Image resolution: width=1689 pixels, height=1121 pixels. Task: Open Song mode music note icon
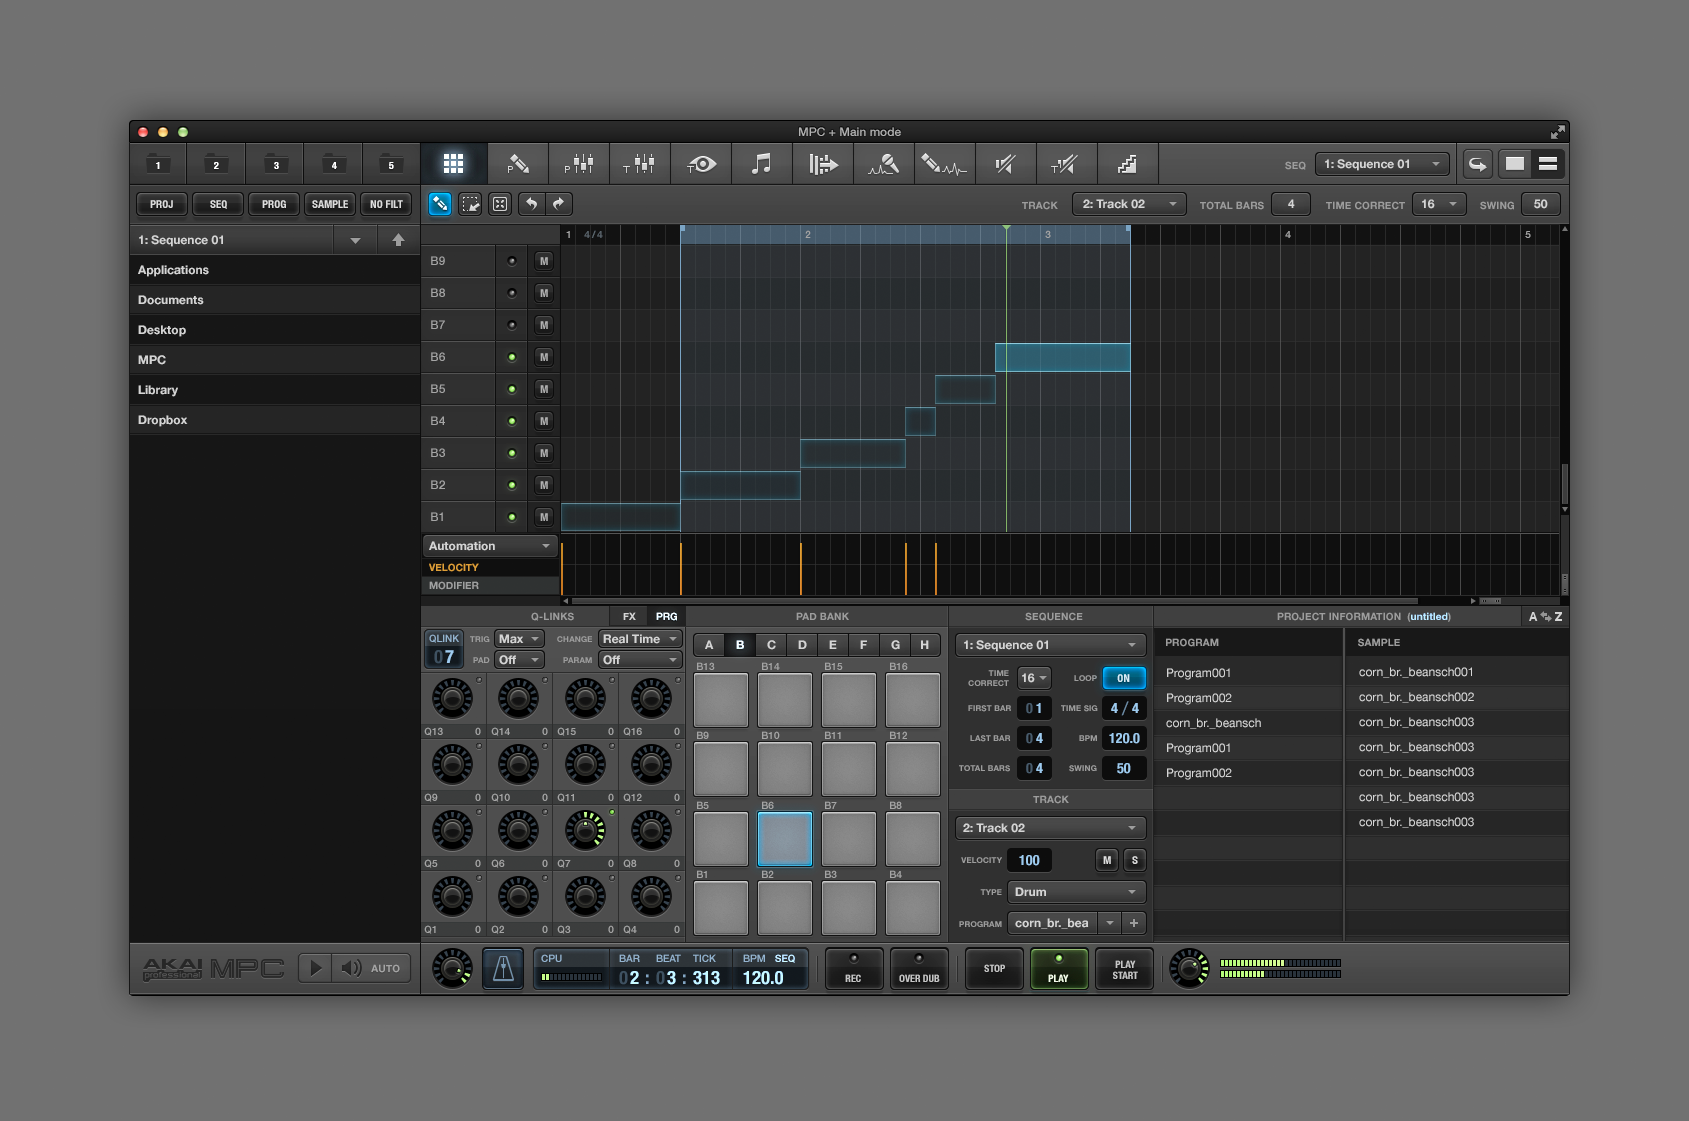762,164
